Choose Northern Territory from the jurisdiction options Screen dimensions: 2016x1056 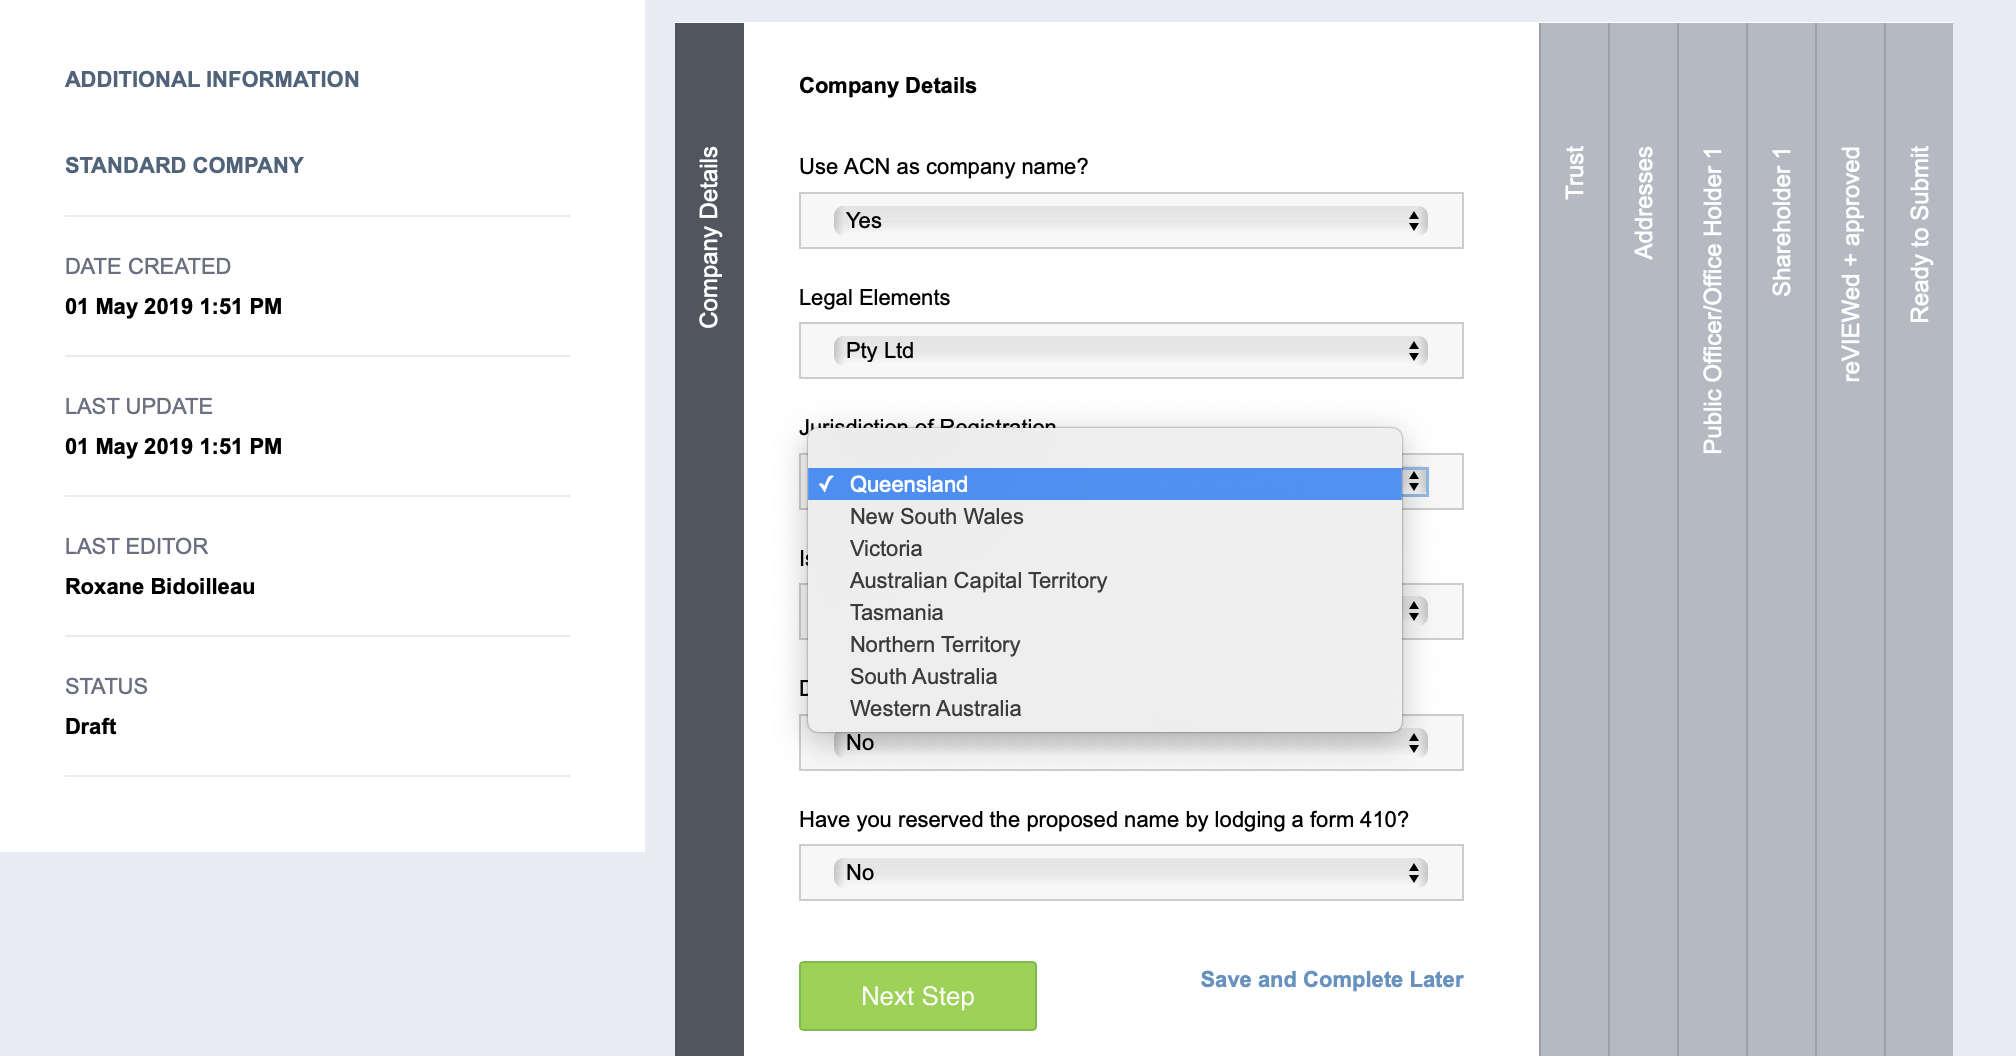pyautogui.click(x=934, y=644)
